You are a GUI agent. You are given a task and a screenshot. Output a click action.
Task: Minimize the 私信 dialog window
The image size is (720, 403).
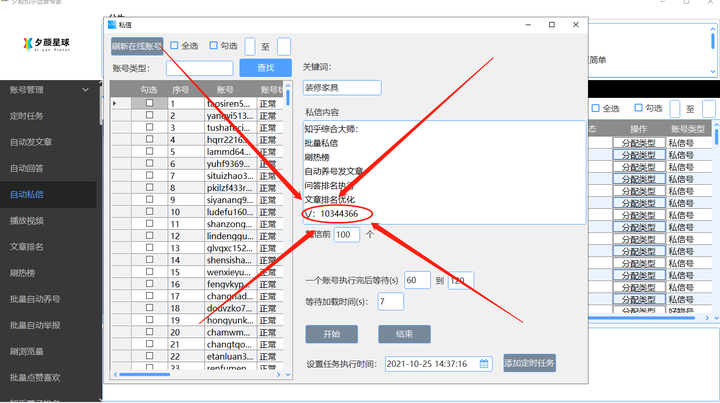click(x=528, y=25)
